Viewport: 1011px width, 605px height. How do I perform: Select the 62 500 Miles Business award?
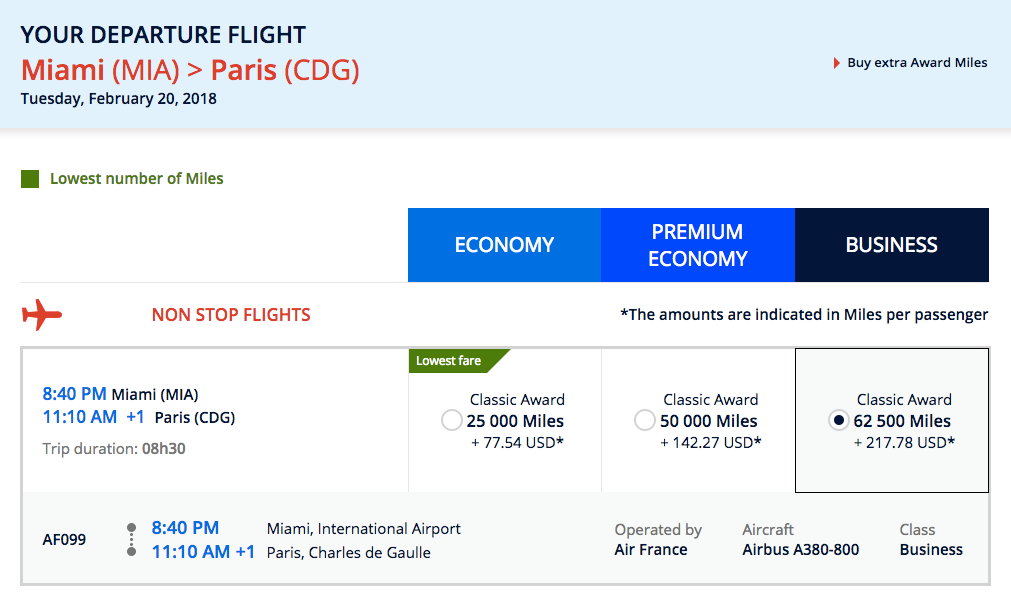pos(839,421)
